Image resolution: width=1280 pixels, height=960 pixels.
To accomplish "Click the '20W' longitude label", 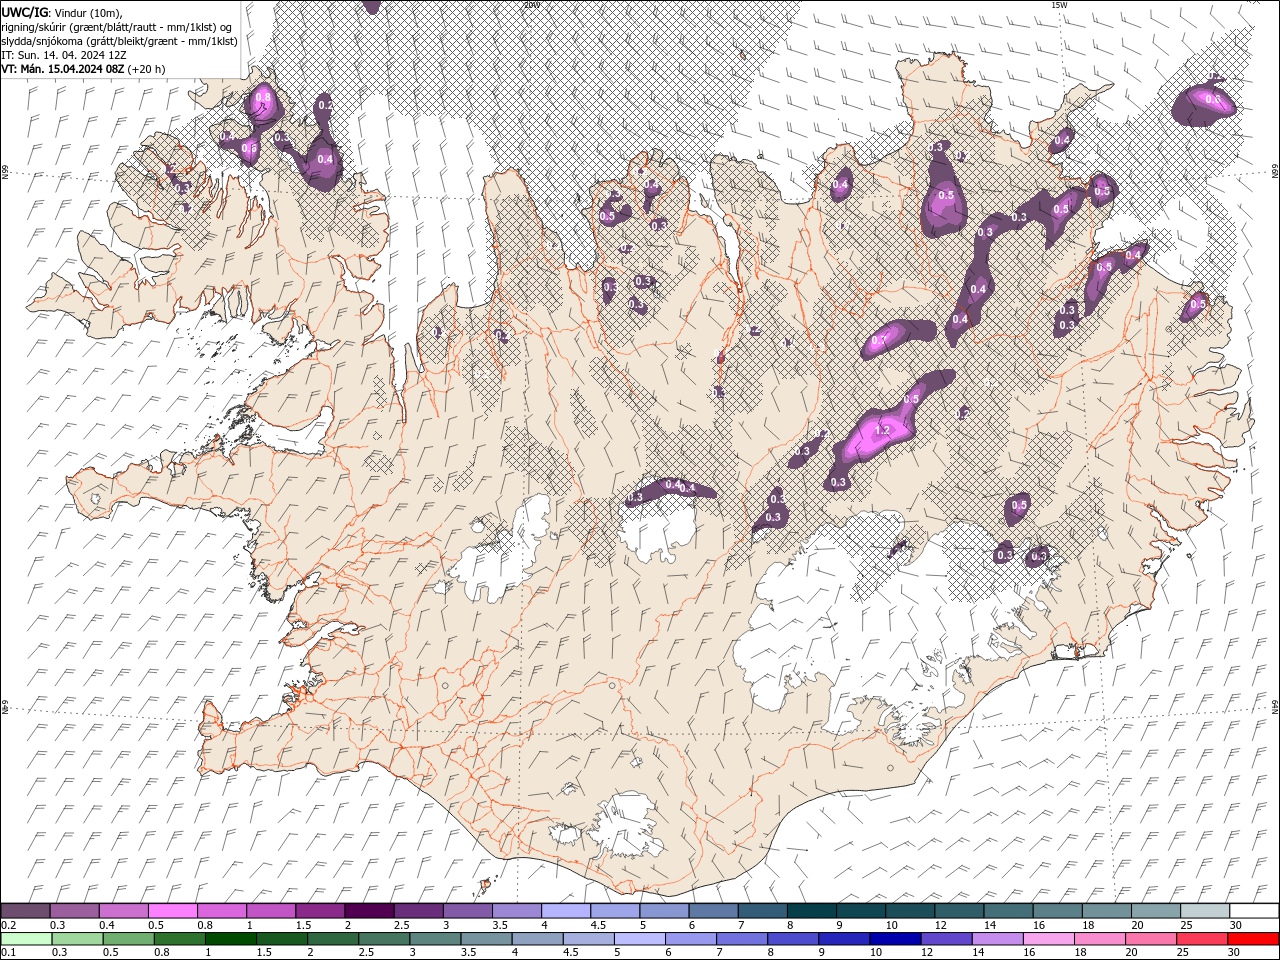I will tap(531, 5).
